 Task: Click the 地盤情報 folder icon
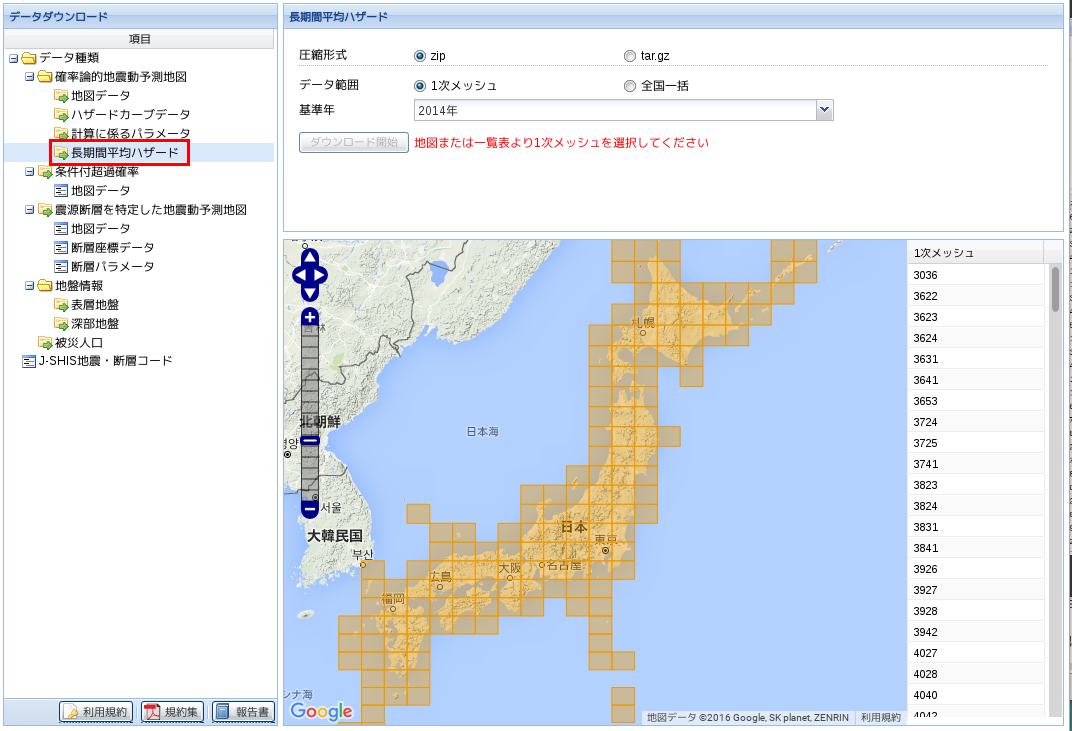click(x=44, y=286)
